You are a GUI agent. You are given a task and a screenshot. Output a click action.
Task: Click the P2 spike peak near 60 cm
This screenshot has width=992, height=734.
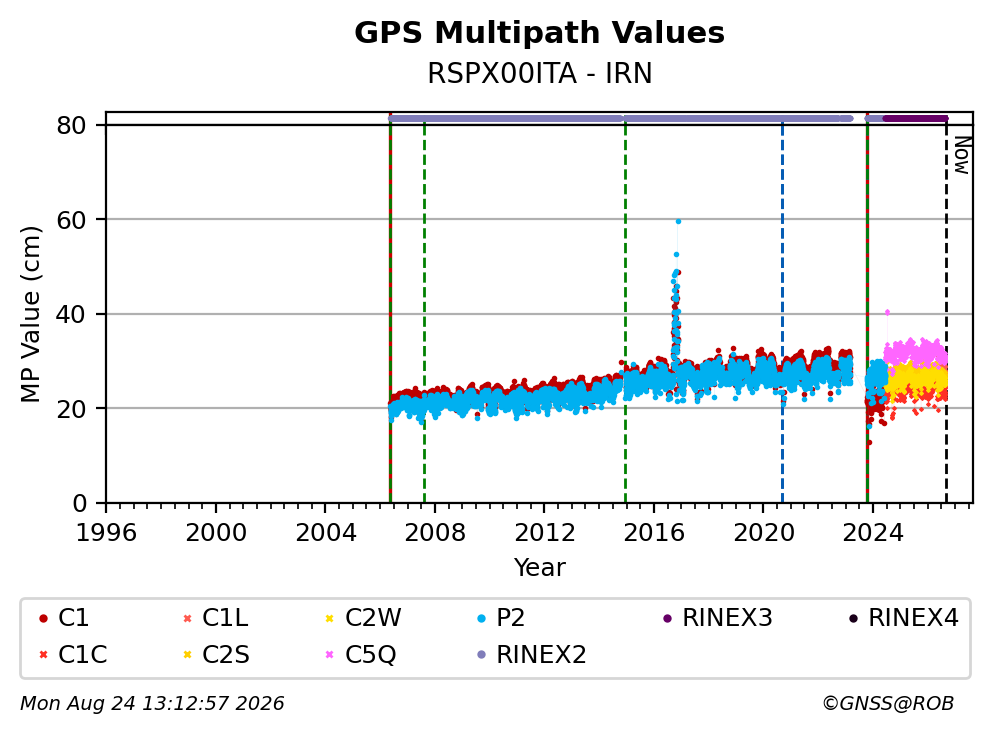[678, 221]
